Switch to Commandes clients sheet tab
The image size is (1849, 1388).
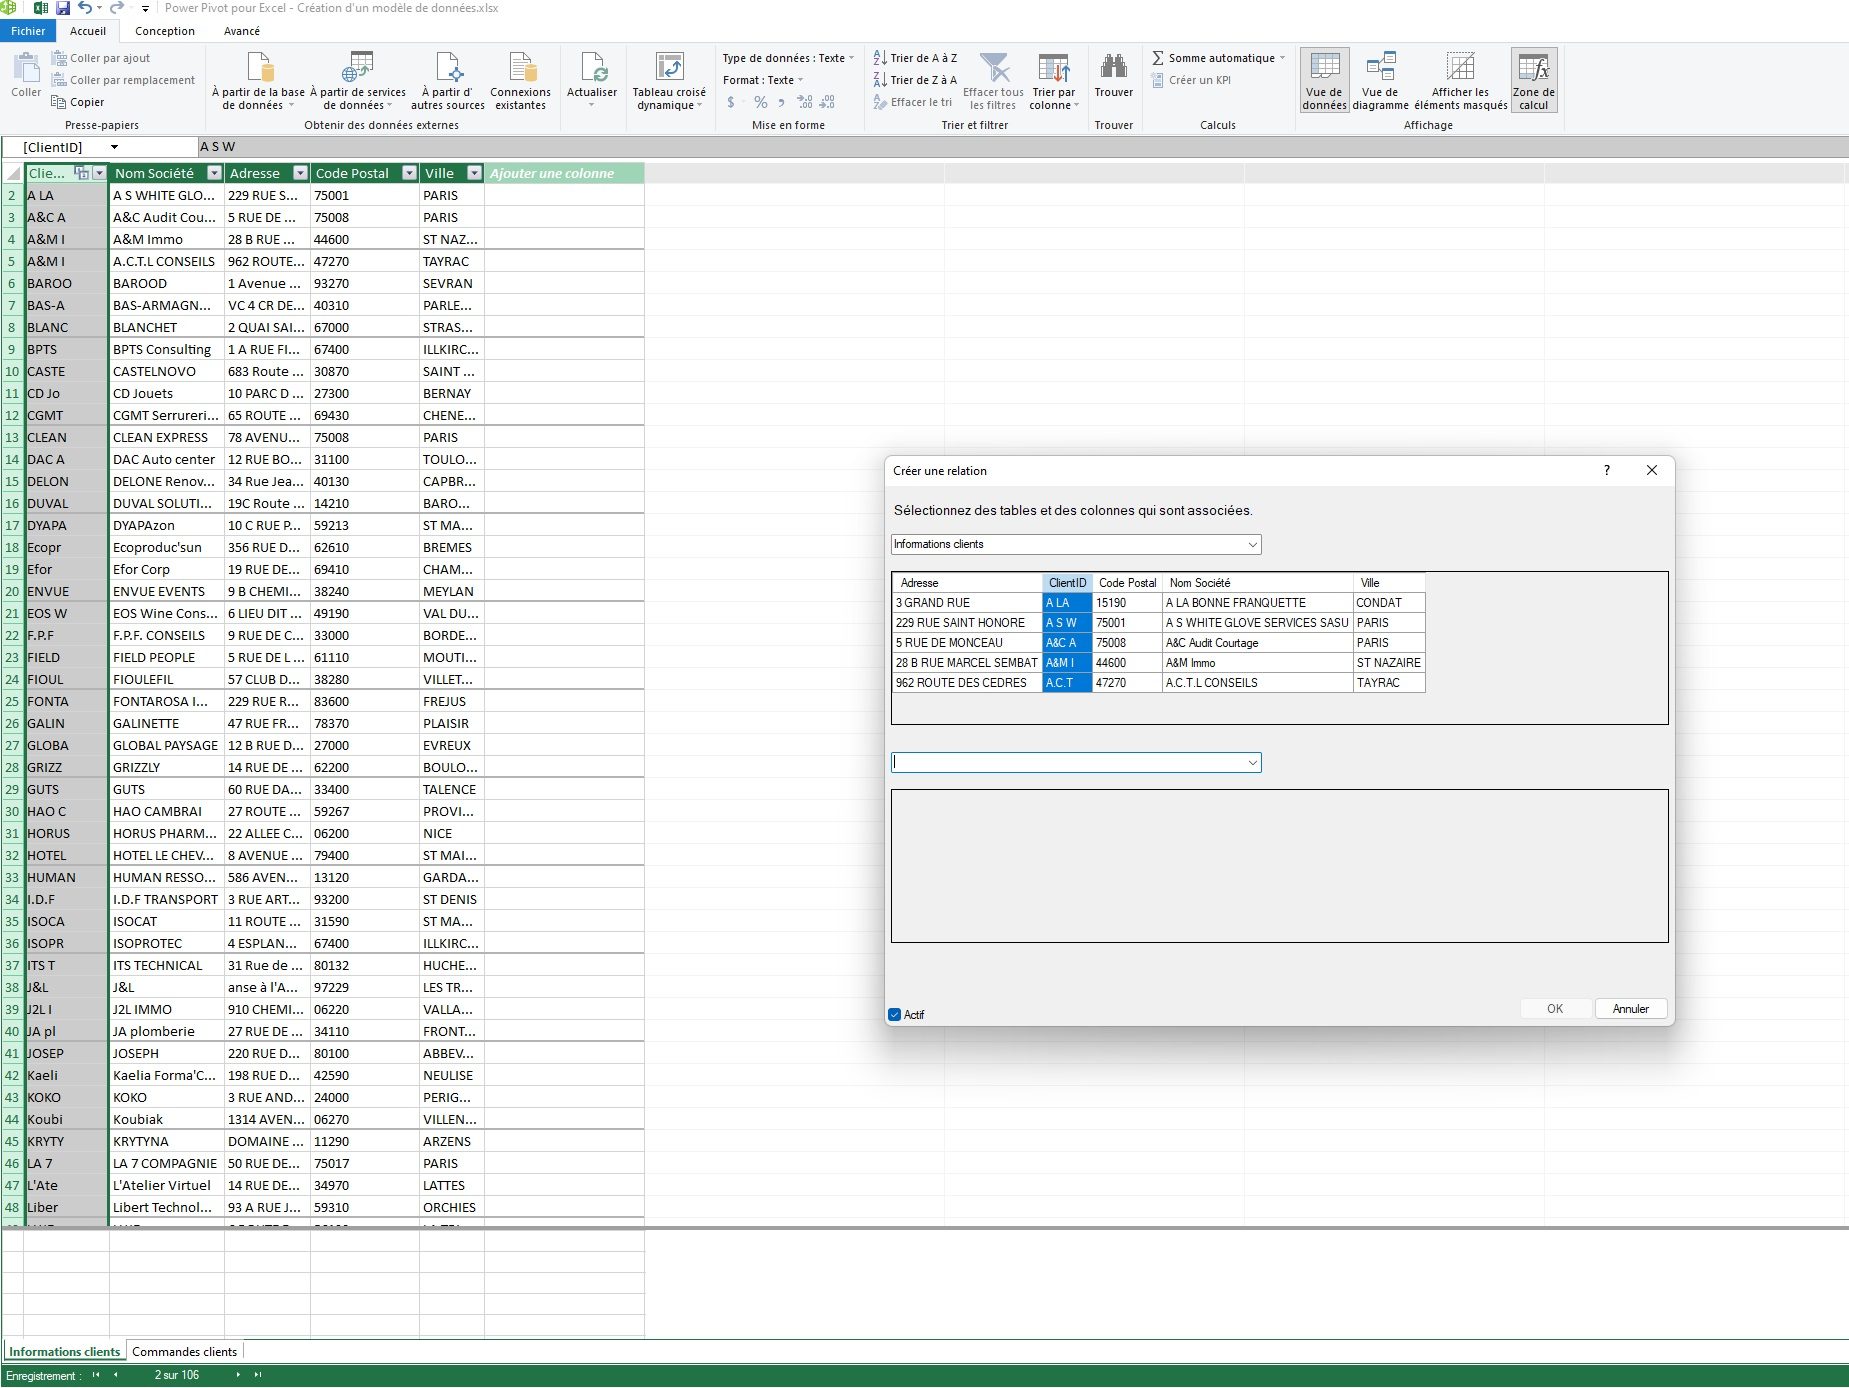click(185, 1351)
